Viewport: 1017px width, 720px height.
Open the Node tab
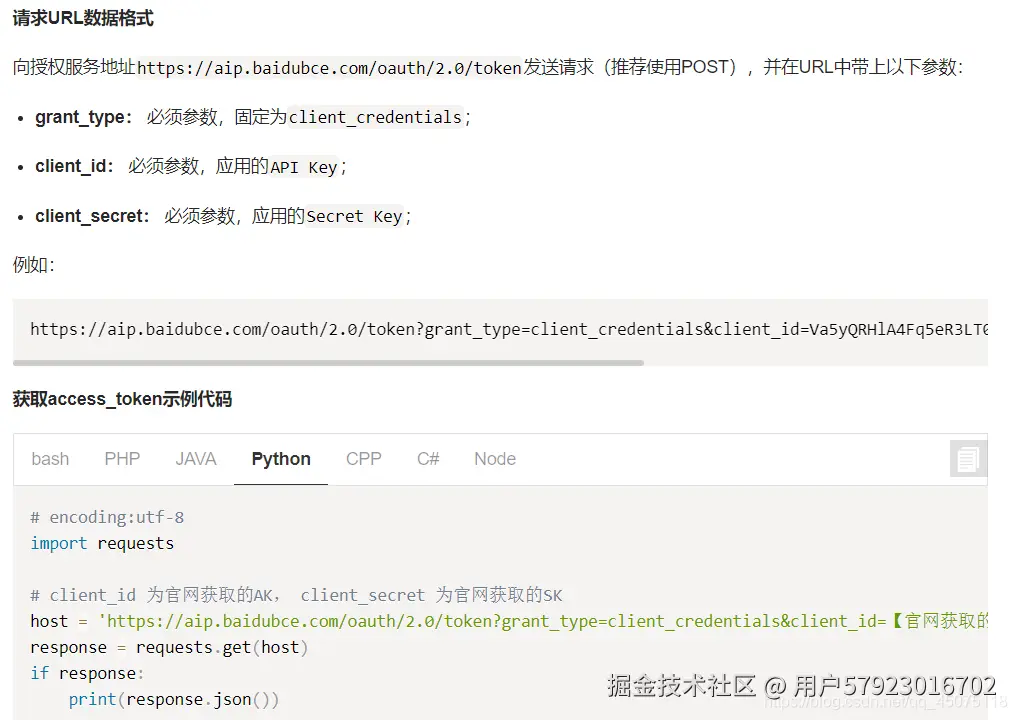tap(495, 459)
